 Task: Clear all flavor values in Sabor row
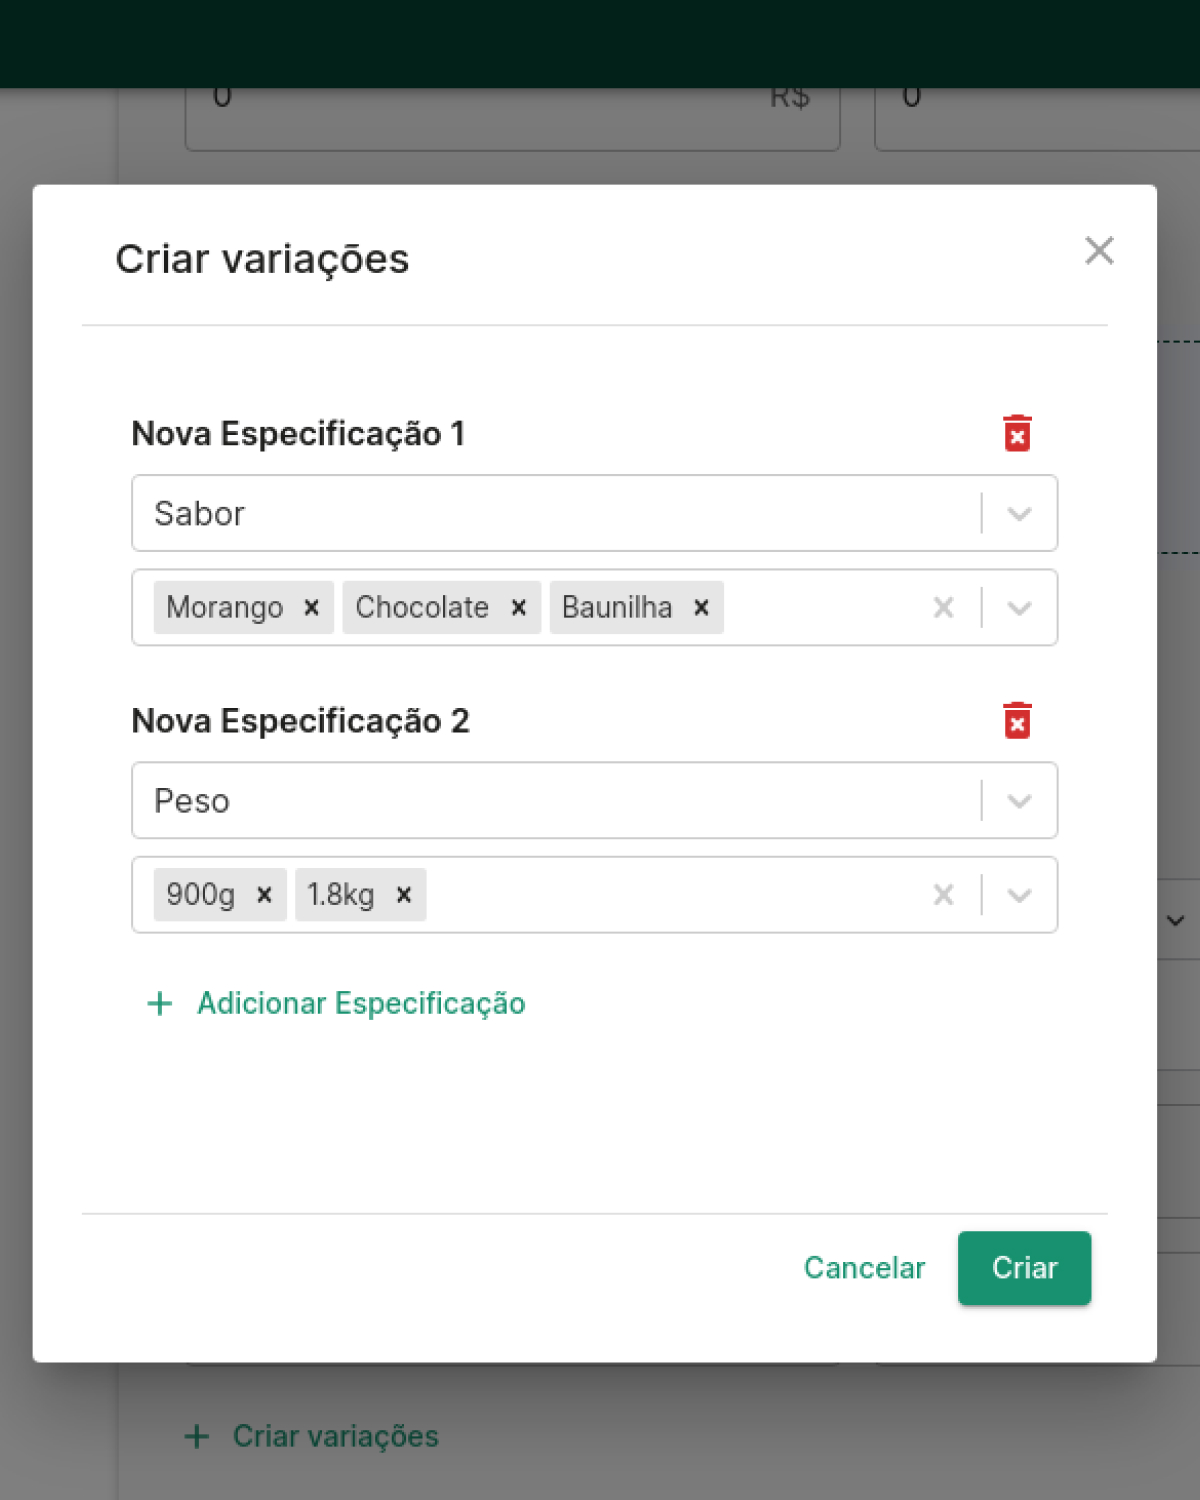pyautogui.click(x=943, y=607)
